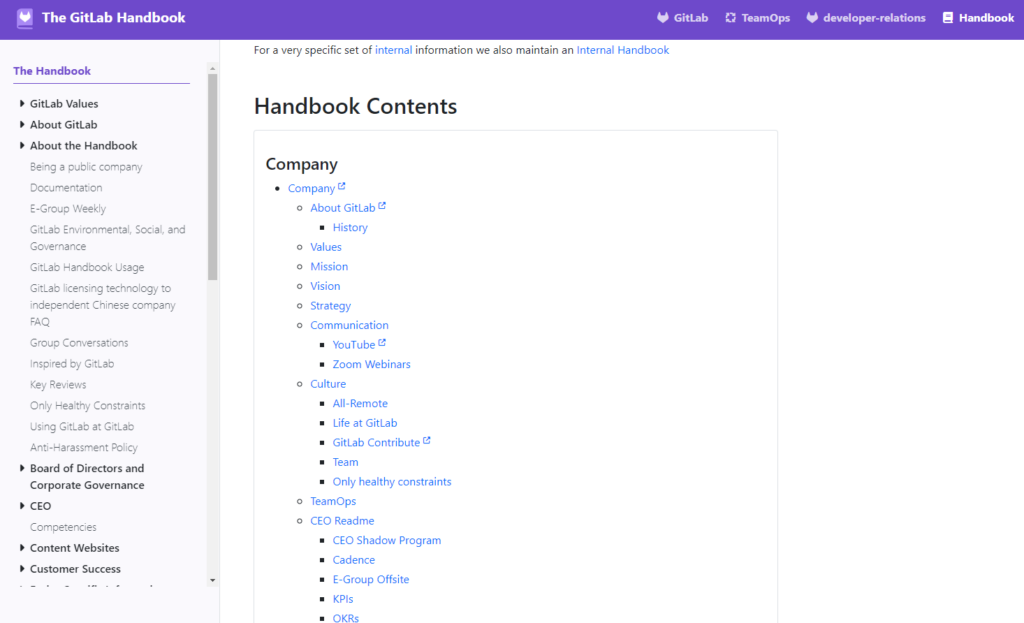The height and width of the screenshot is (623, 1024).
Task: Select Inspired by GitLab in sidebar
Action: (x=72, y=364)
